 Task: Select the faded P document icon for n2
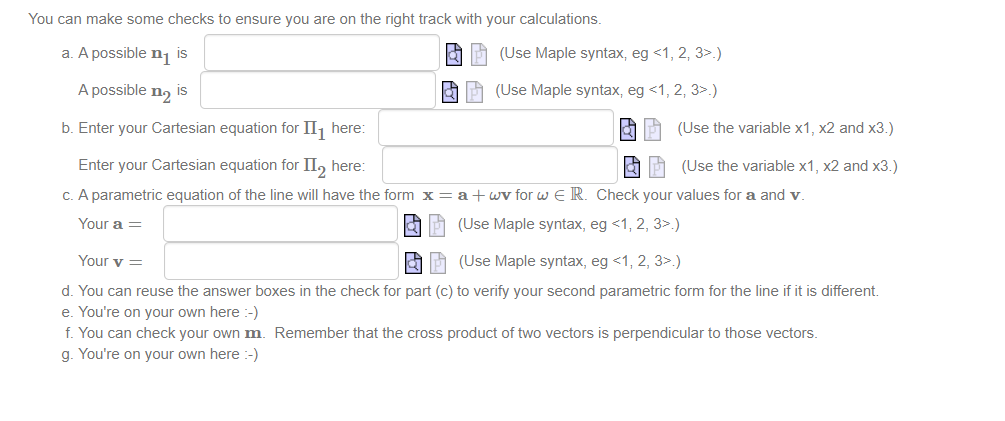[474, 92]
